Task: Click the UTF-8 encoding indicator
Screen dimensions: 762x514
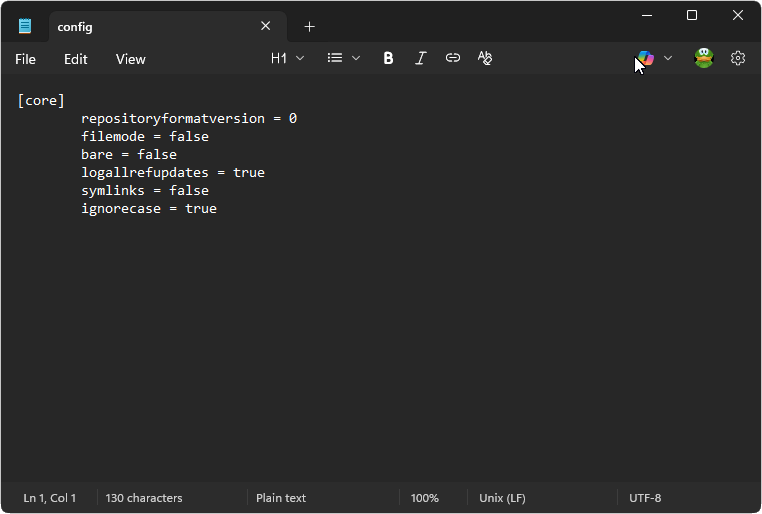Action: [x=645, y=498]
